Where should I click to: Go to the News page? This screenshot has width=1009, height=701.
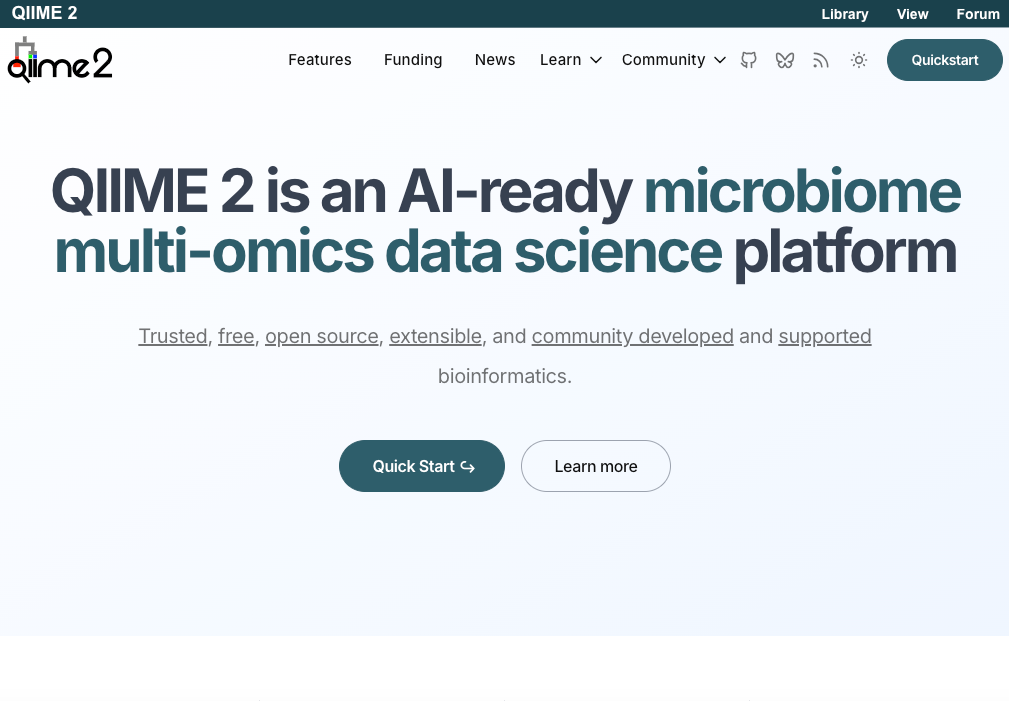[495, 60]
